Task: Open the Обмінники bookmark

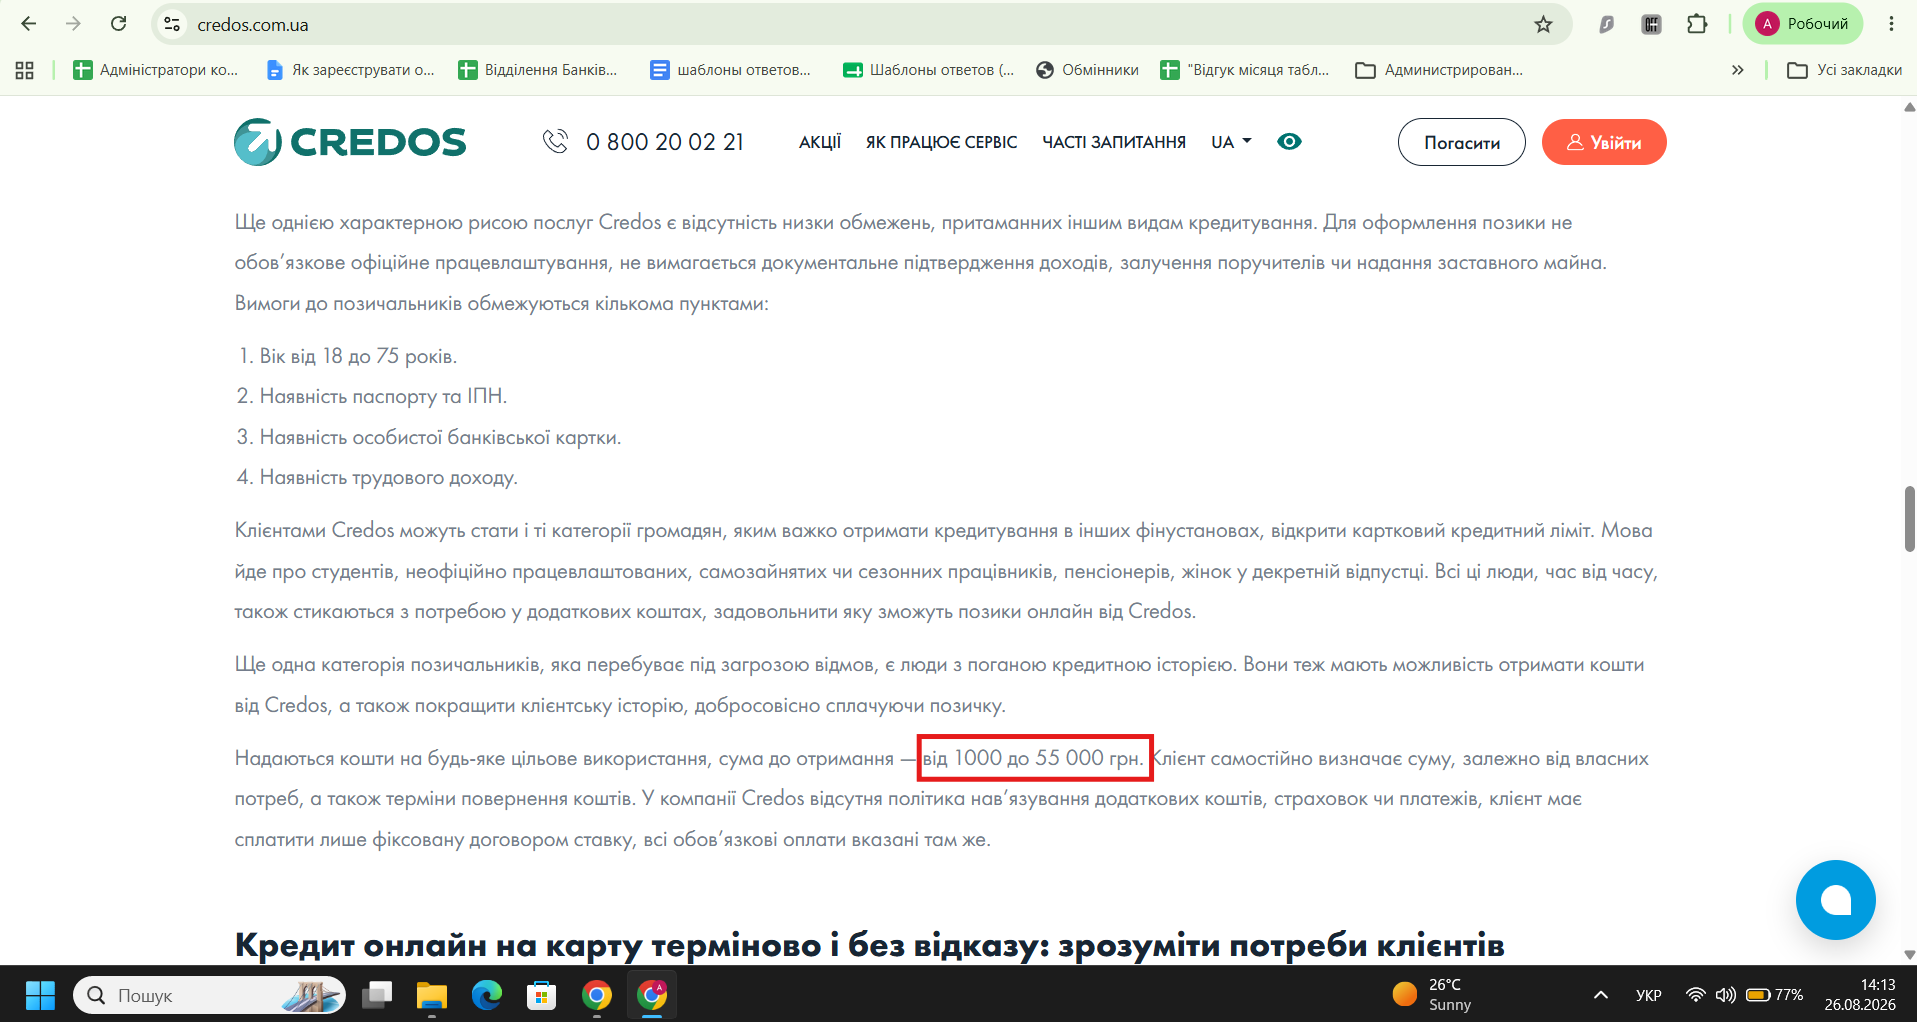Action: pos(1088,70)
